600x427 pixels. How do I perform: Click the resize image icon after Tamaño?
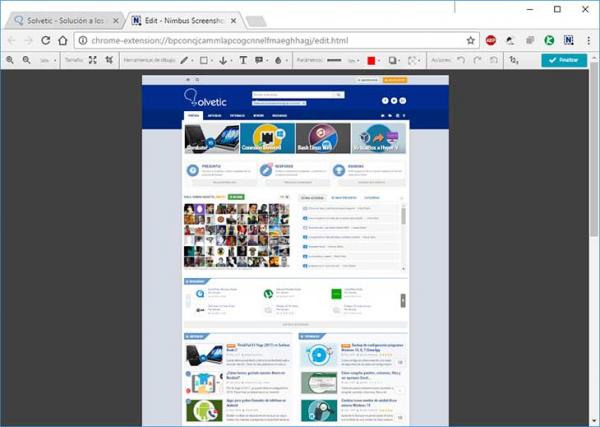(x=93, y=60)
